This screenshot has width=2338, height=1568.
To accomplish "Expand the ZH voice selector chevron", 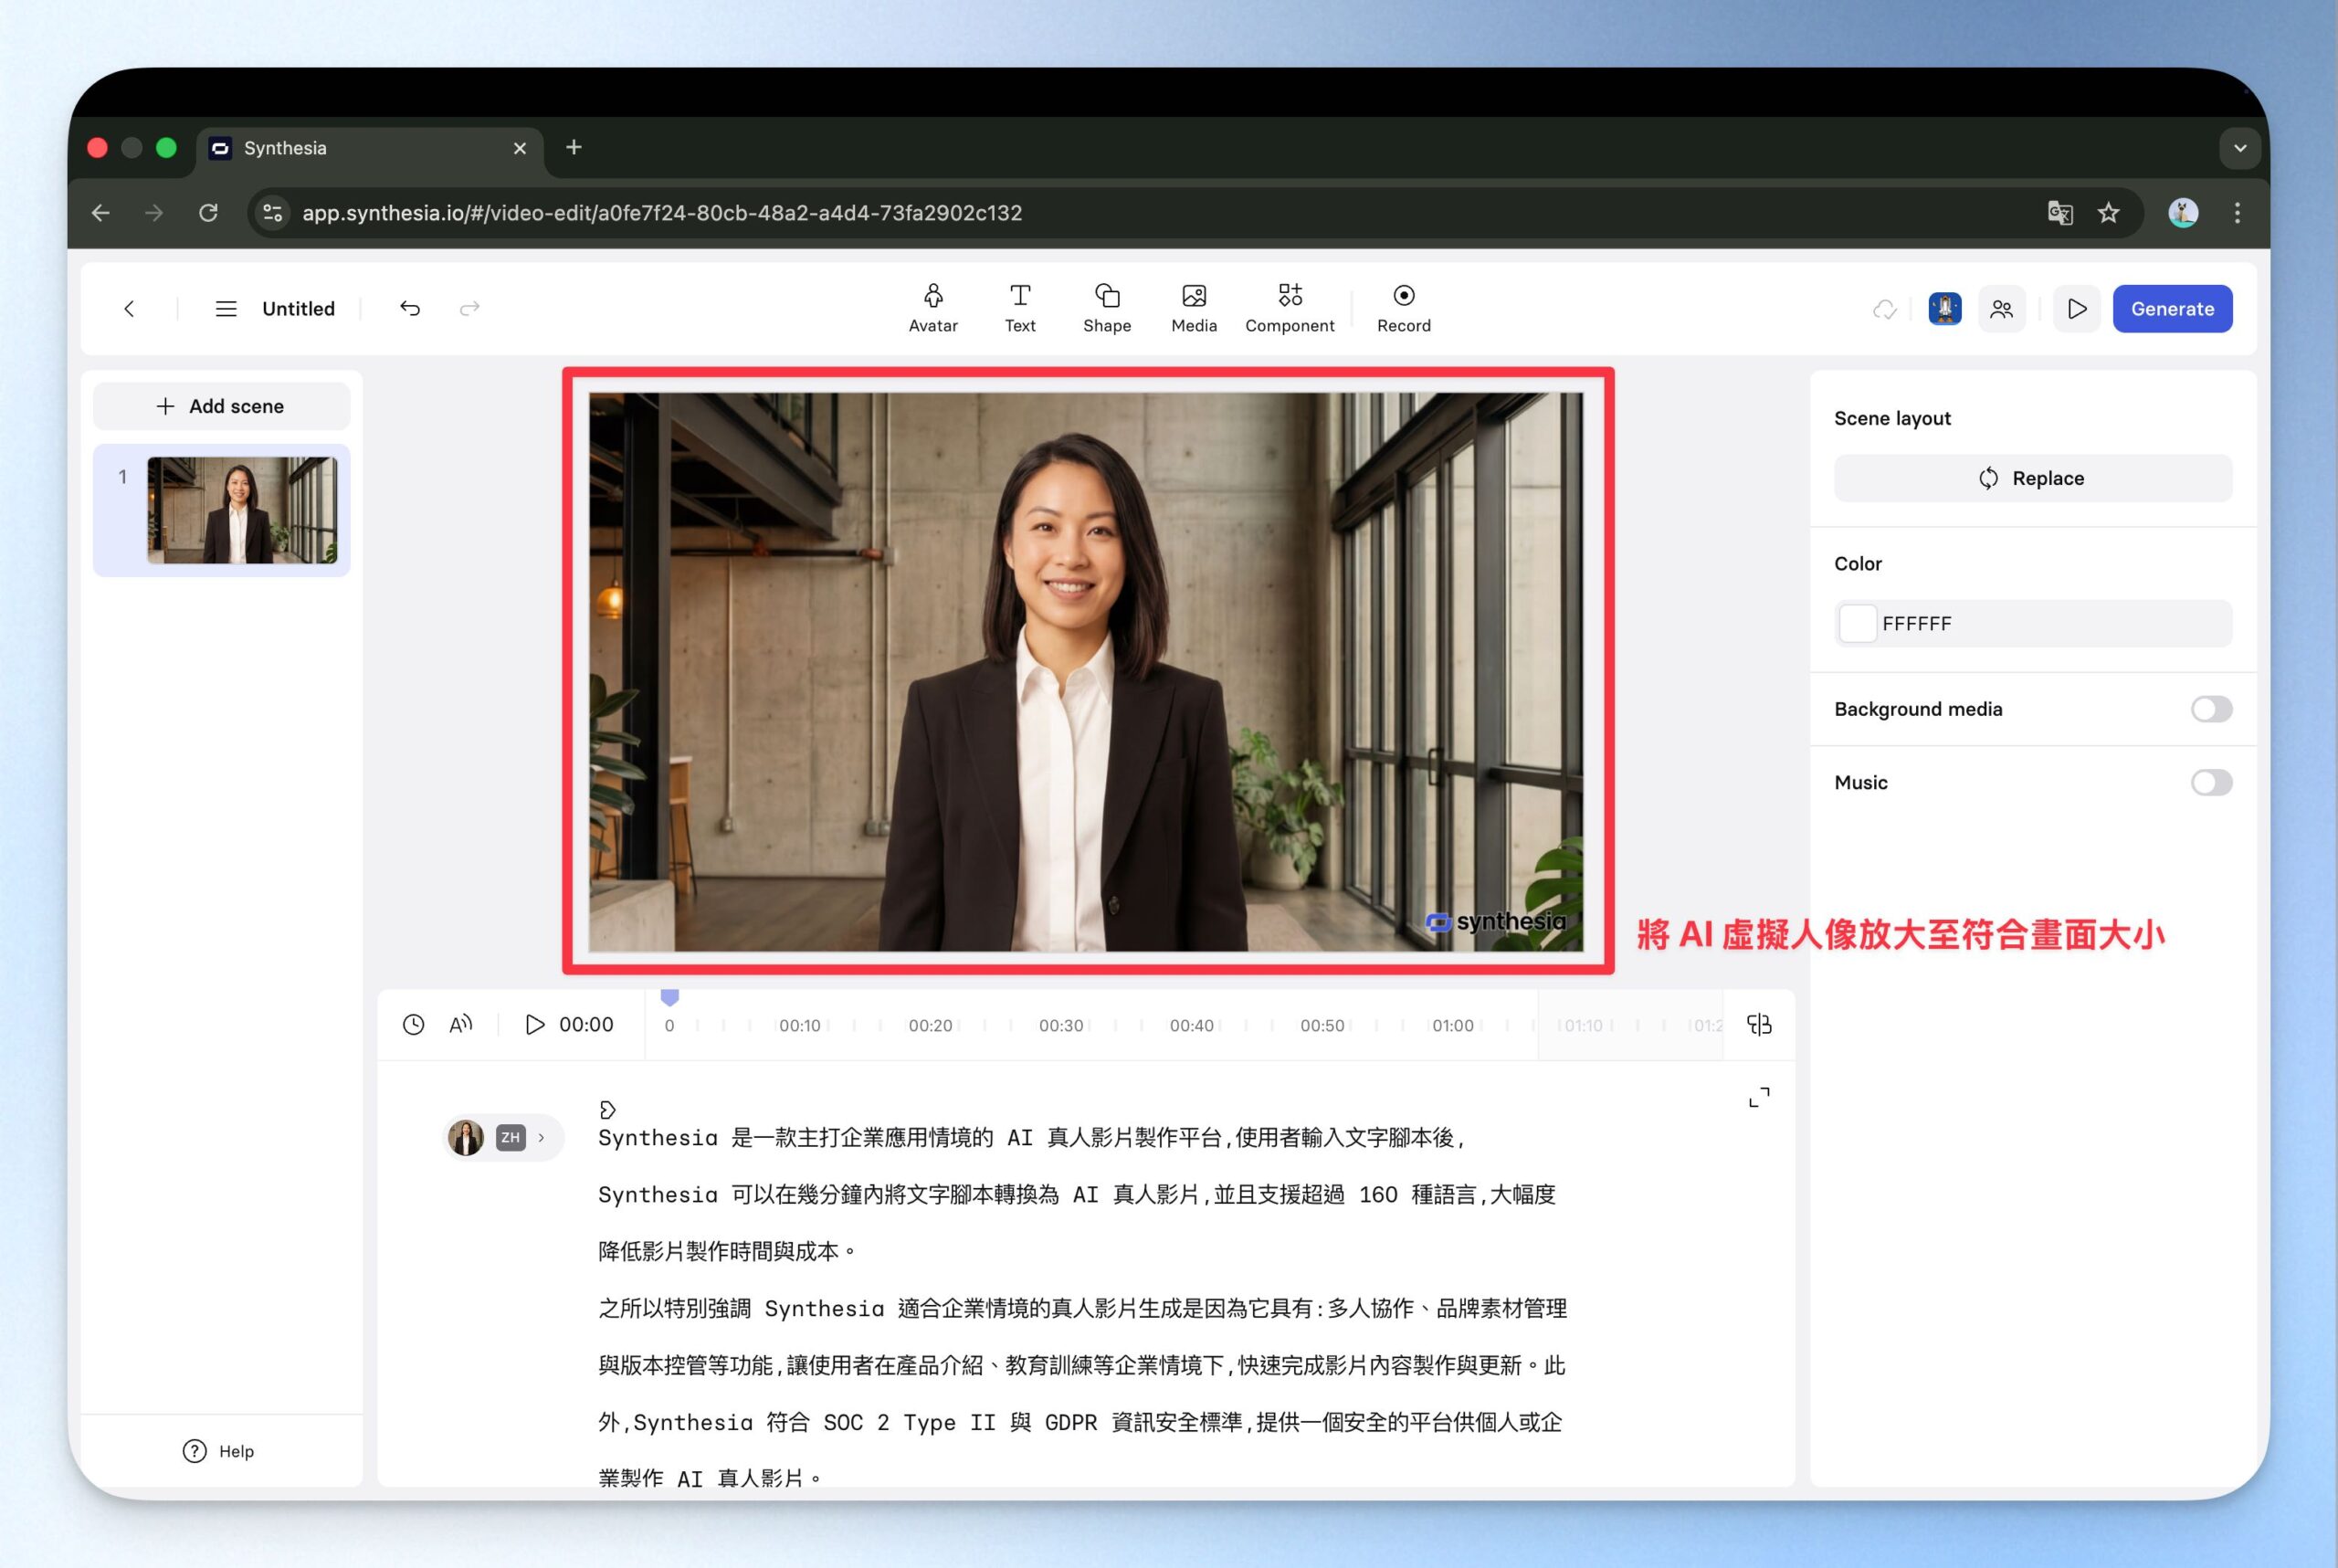I will 542,1137.
